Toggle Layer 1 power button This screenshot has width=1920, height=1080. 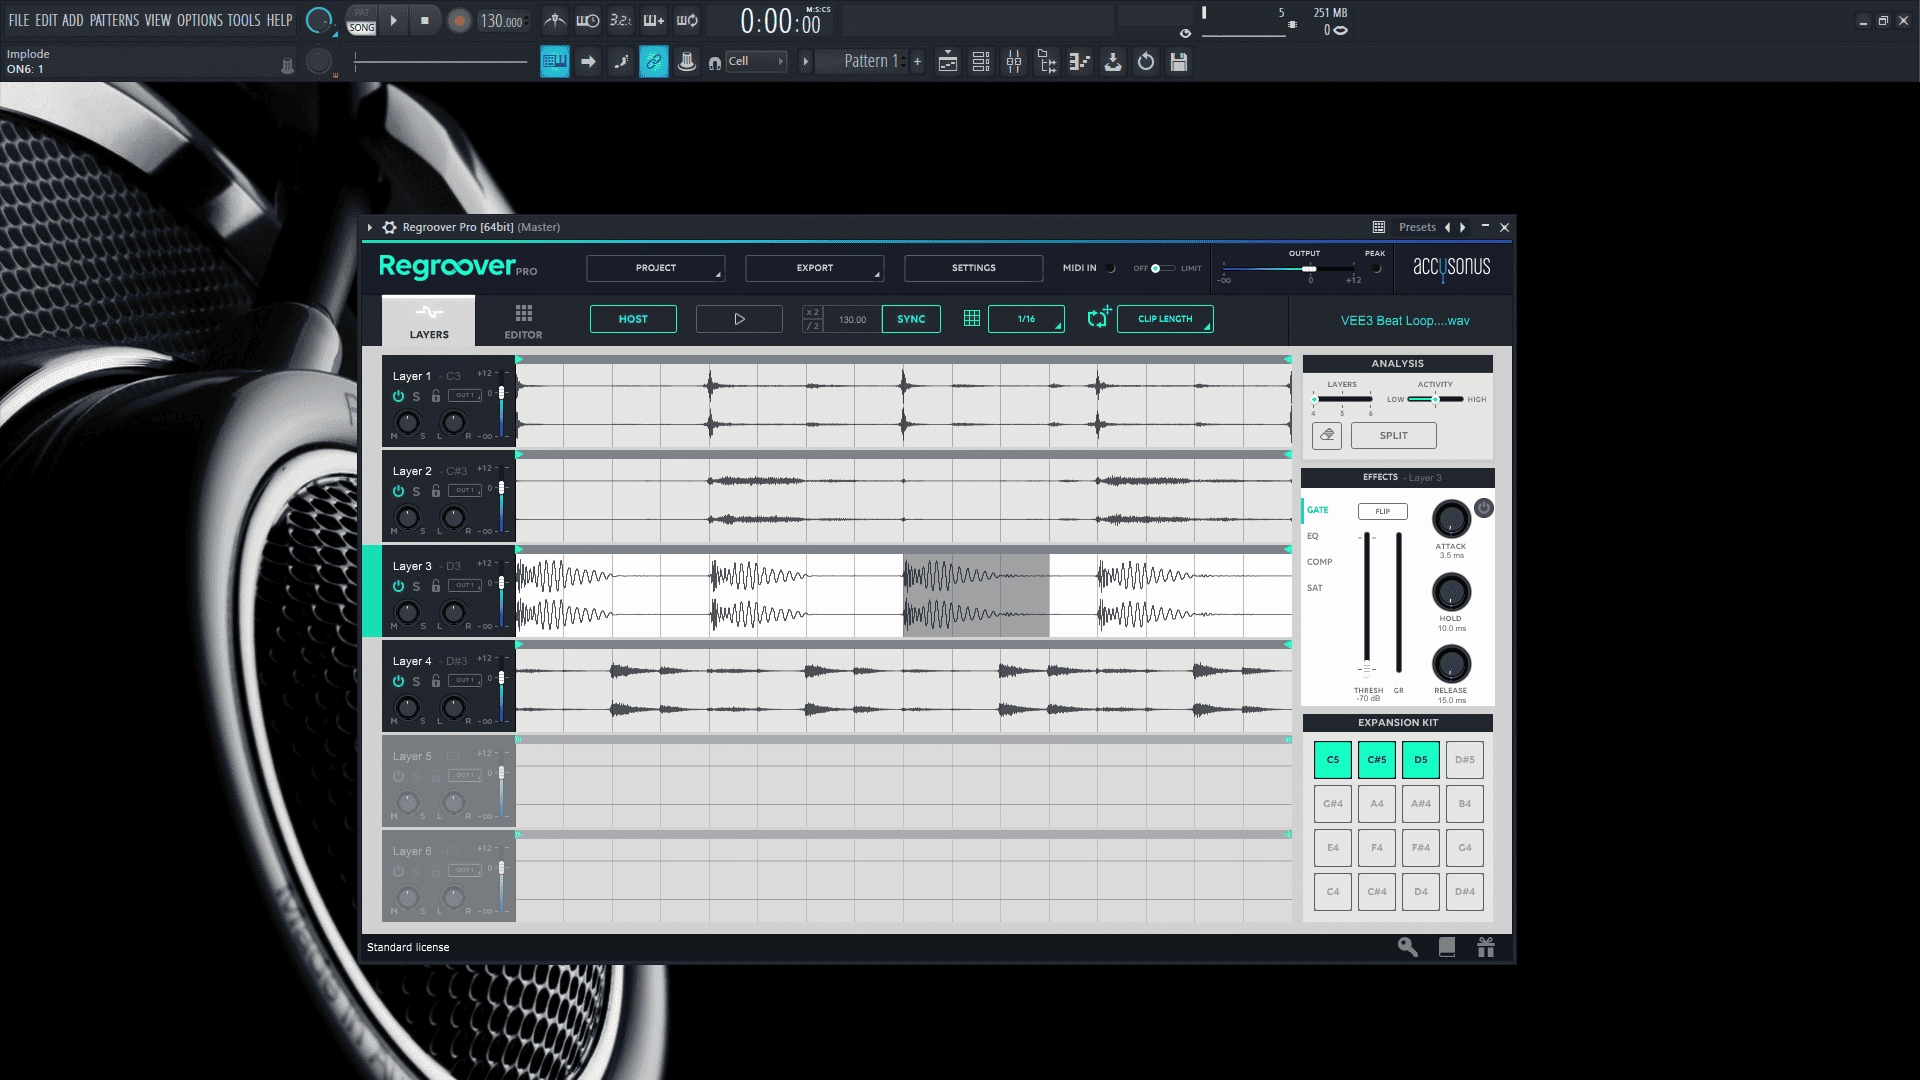398,396
